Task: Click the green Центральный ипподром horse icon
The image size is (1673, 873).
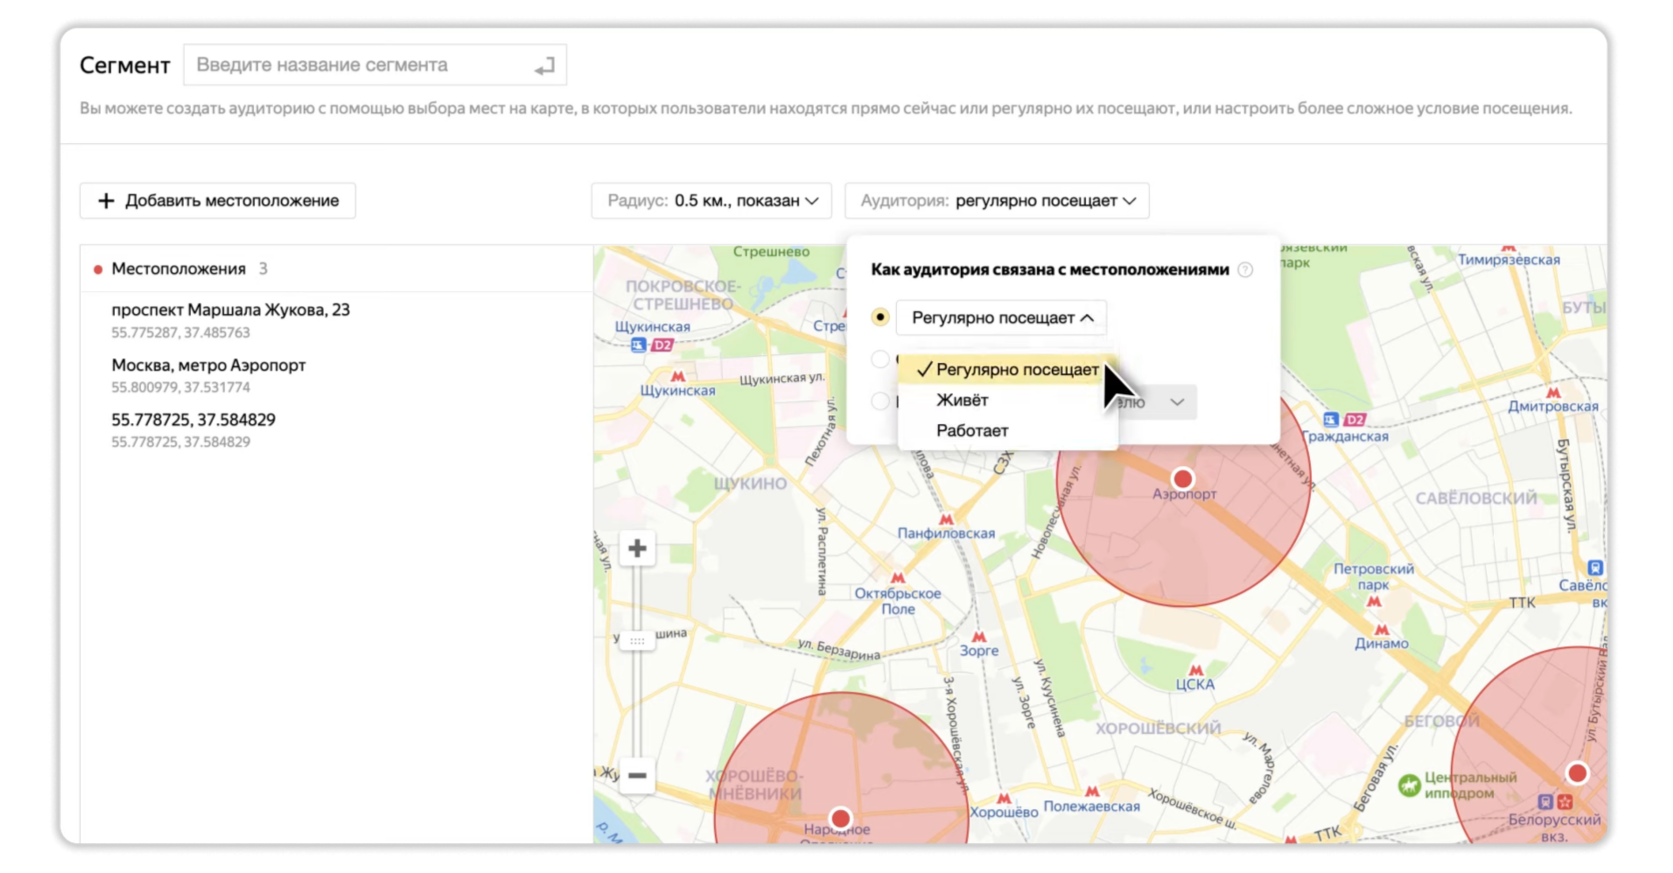Action: [x=1409, y=785]
